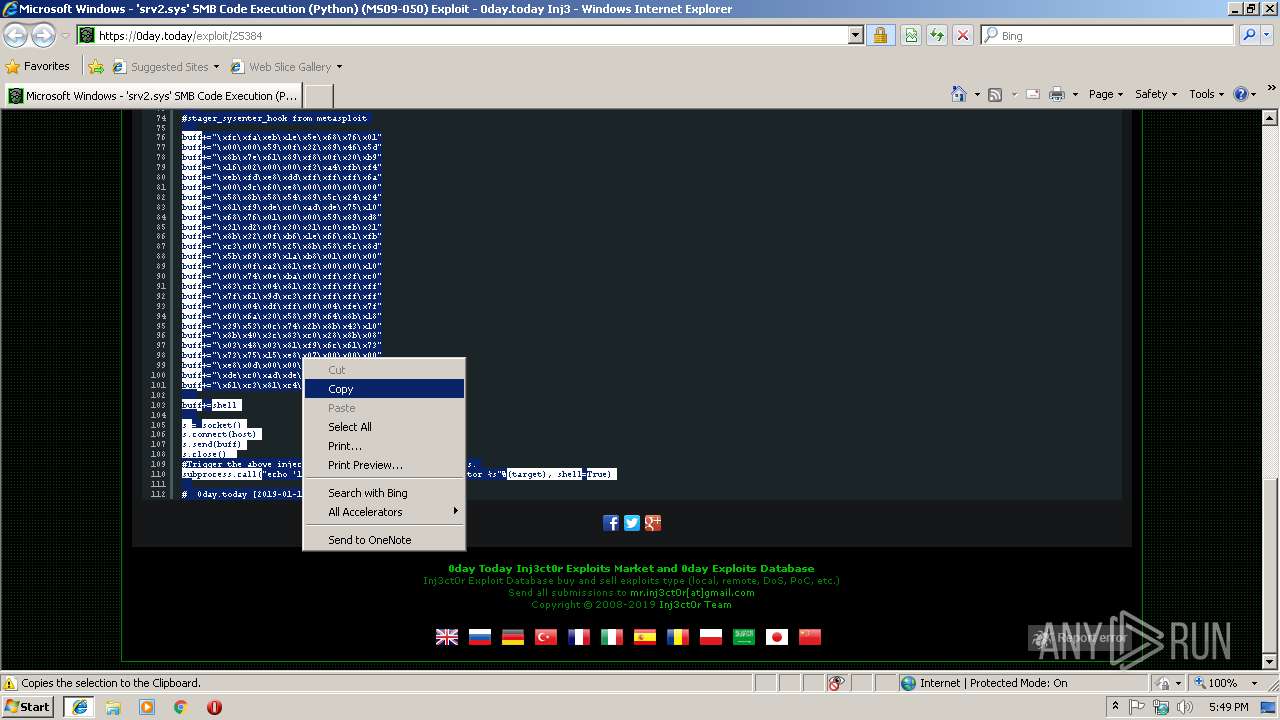
Task: Click 0day Today Inj3ct0r Exploits Market heading
Action: point(631,569)
